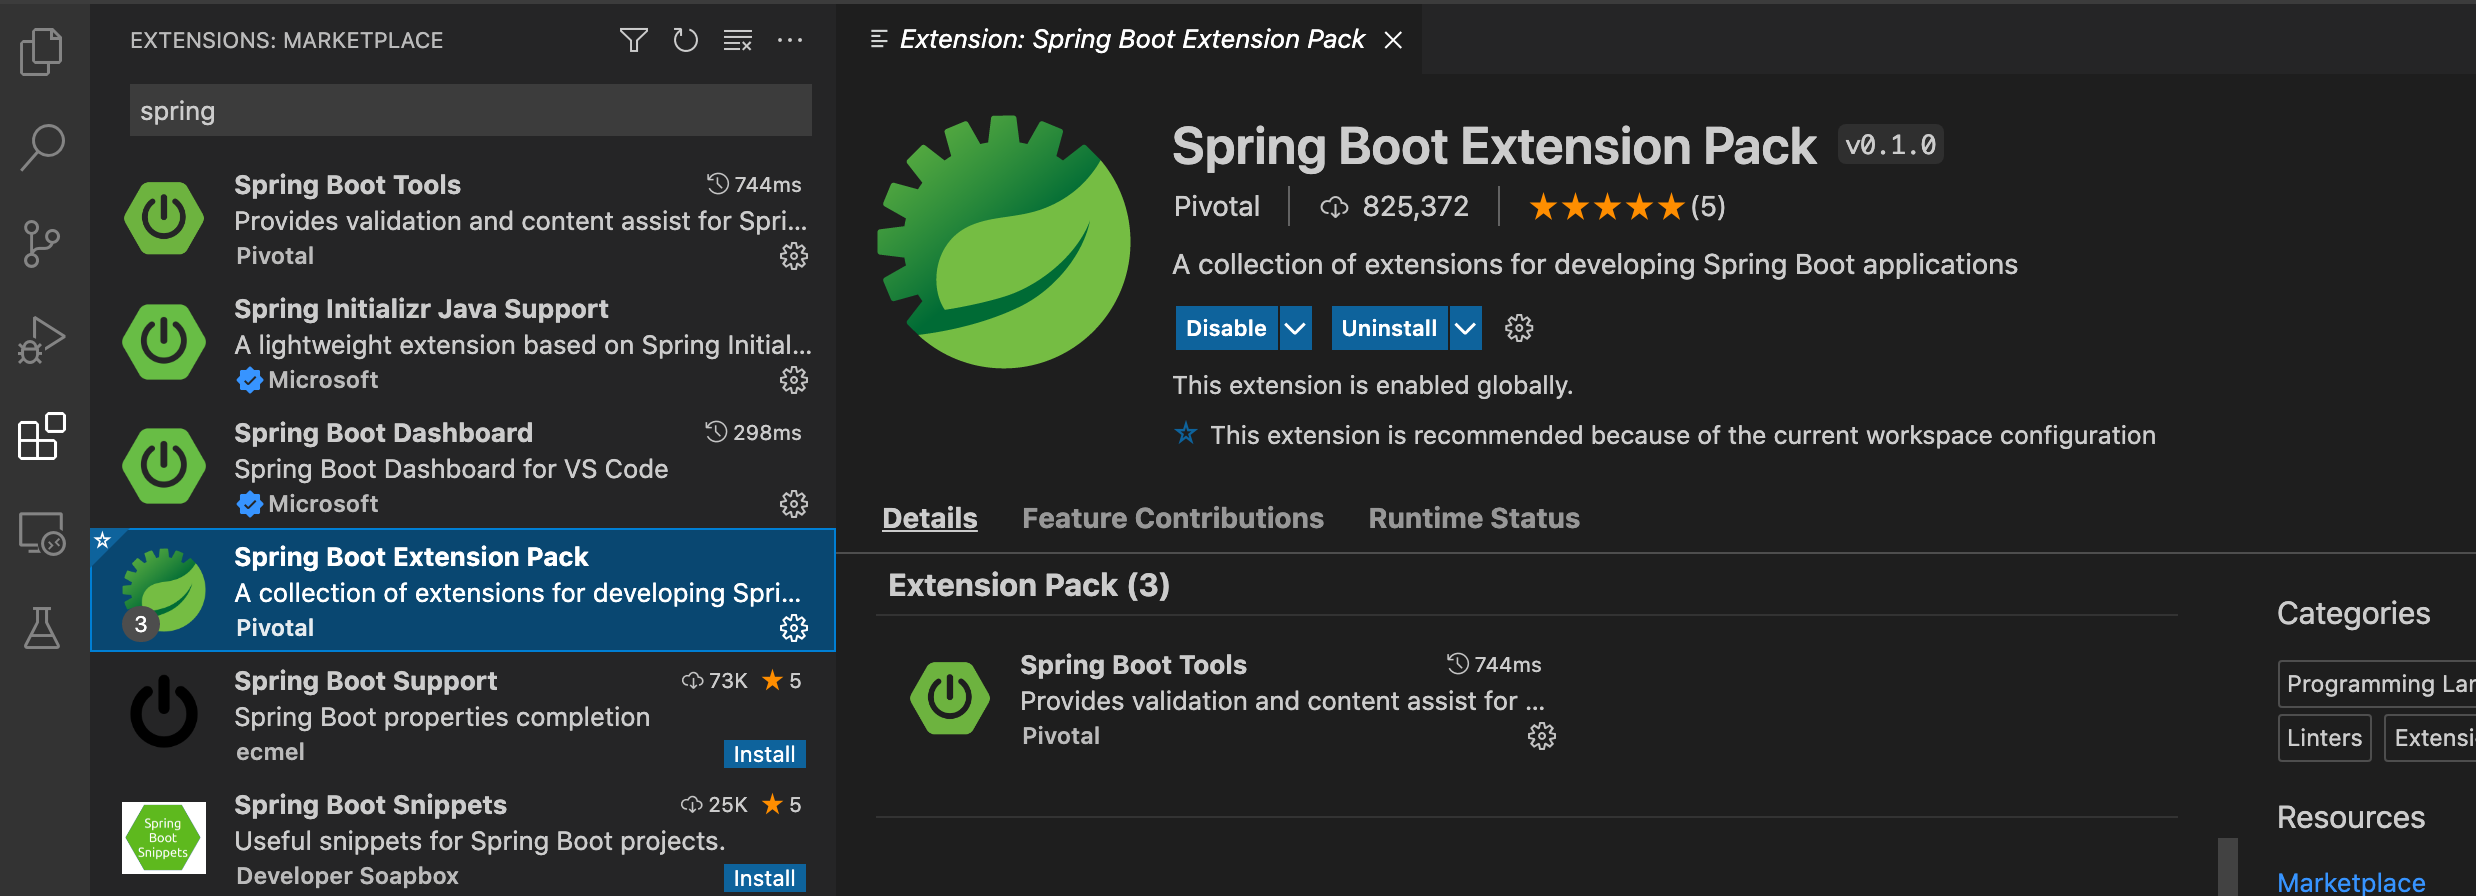The image size is (2476, 896).
Task: Open the Source Control view
Action: coord(42,244)
